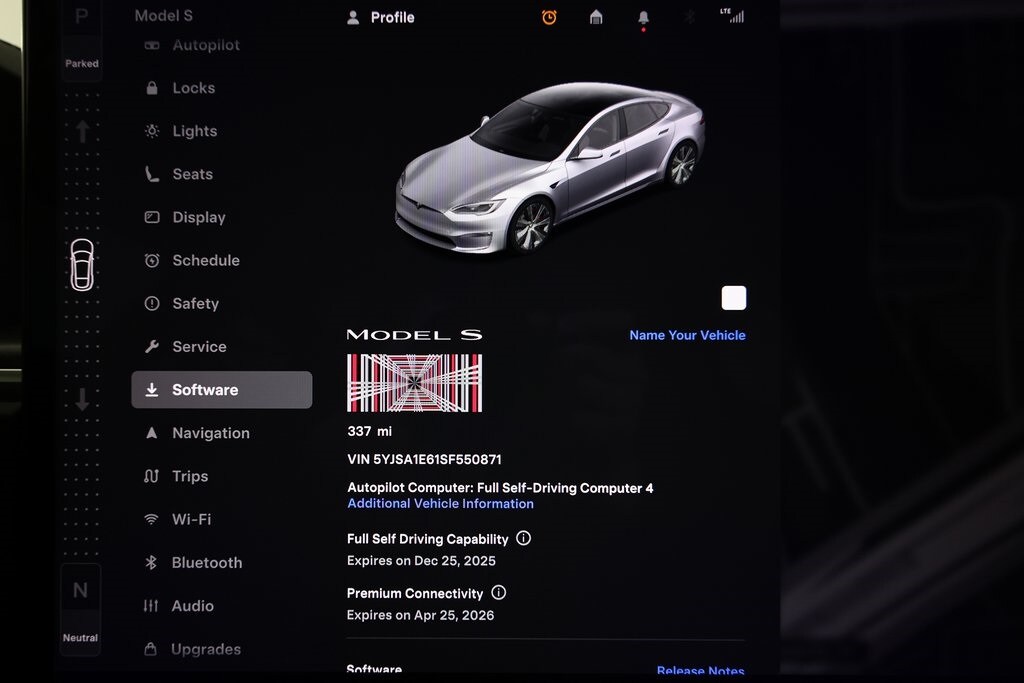Open Wi-Fi settings
This screenshot has width=1024, height=683.
coord(191,519)
